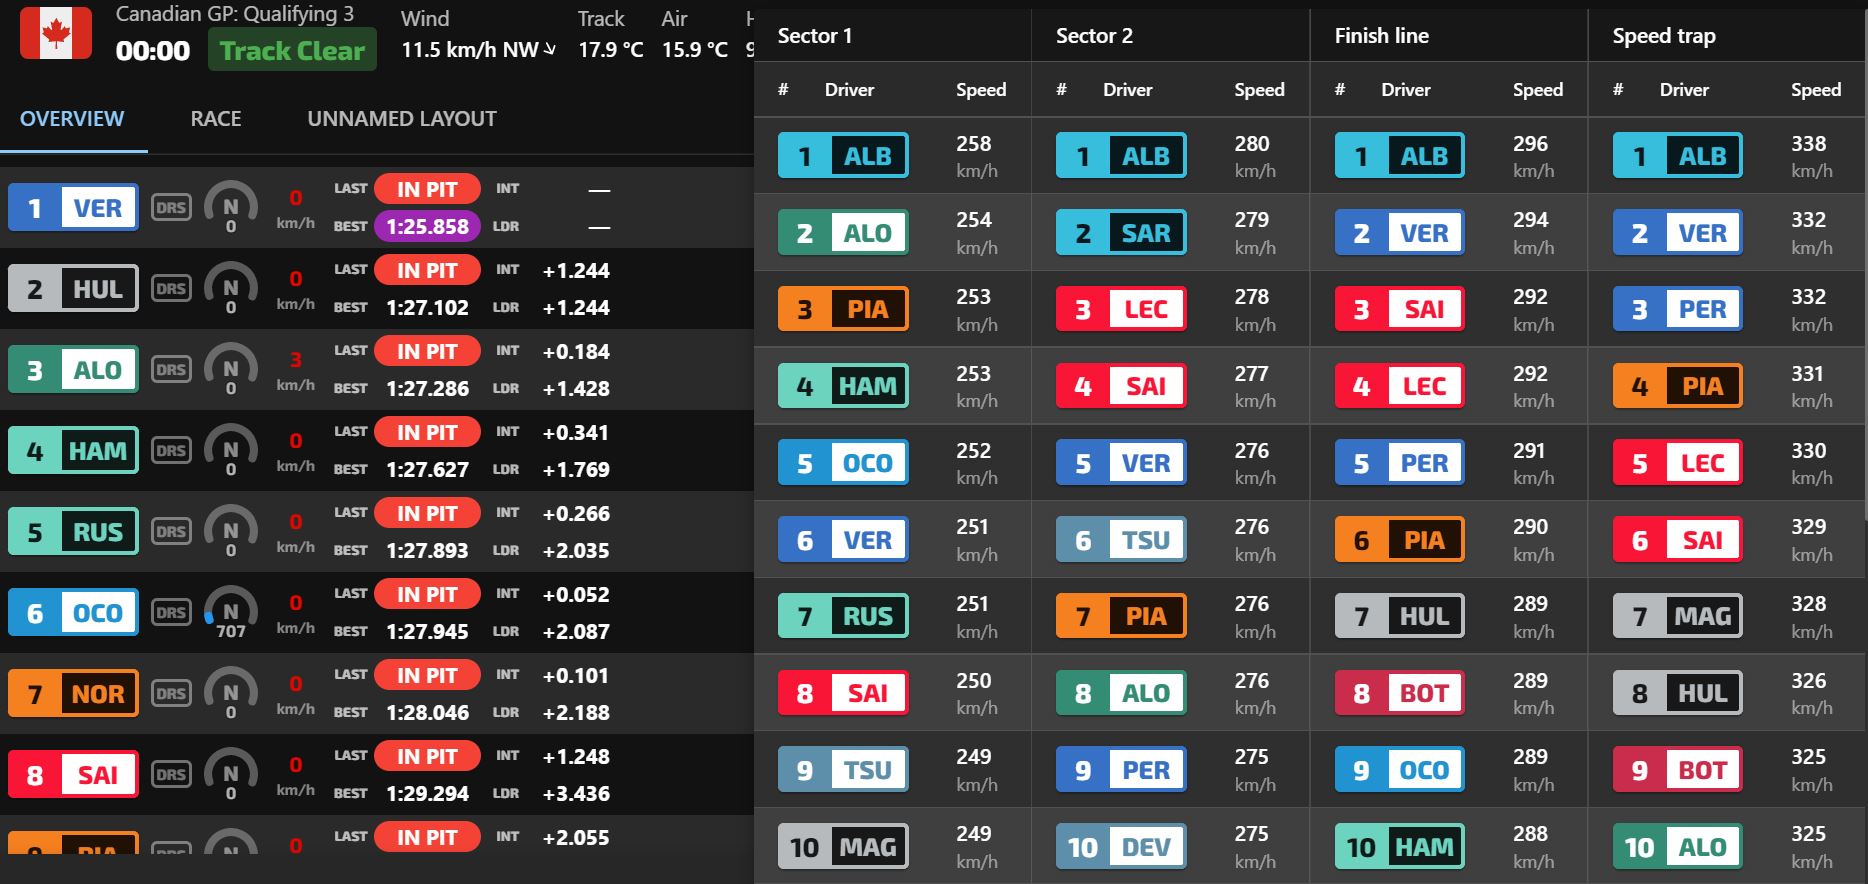
Task: Select position 4 HAM timing badge
Action: tap(73, 451)
